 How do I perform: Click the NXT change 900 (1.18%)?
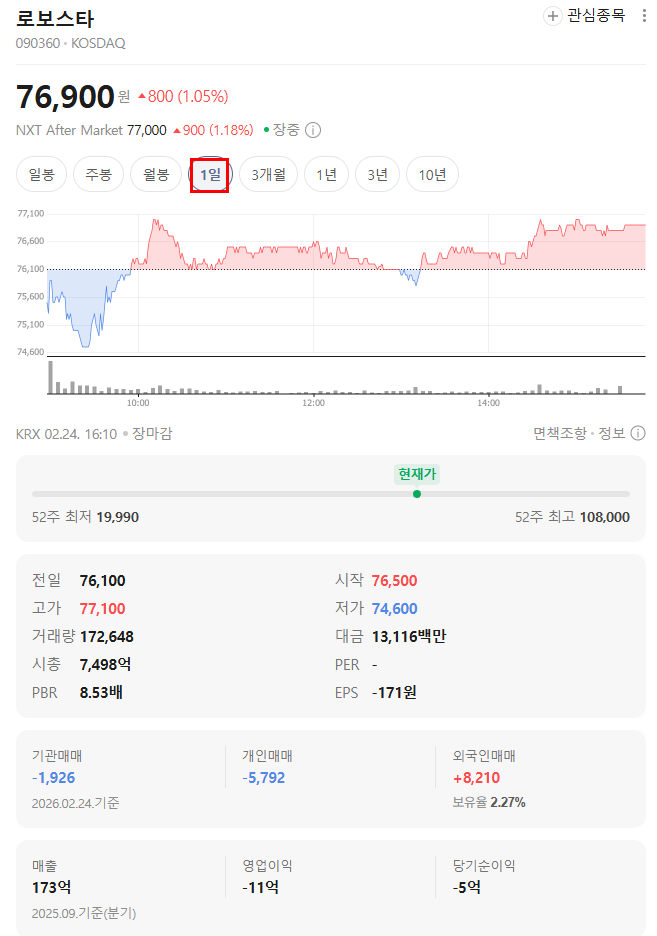213,130
